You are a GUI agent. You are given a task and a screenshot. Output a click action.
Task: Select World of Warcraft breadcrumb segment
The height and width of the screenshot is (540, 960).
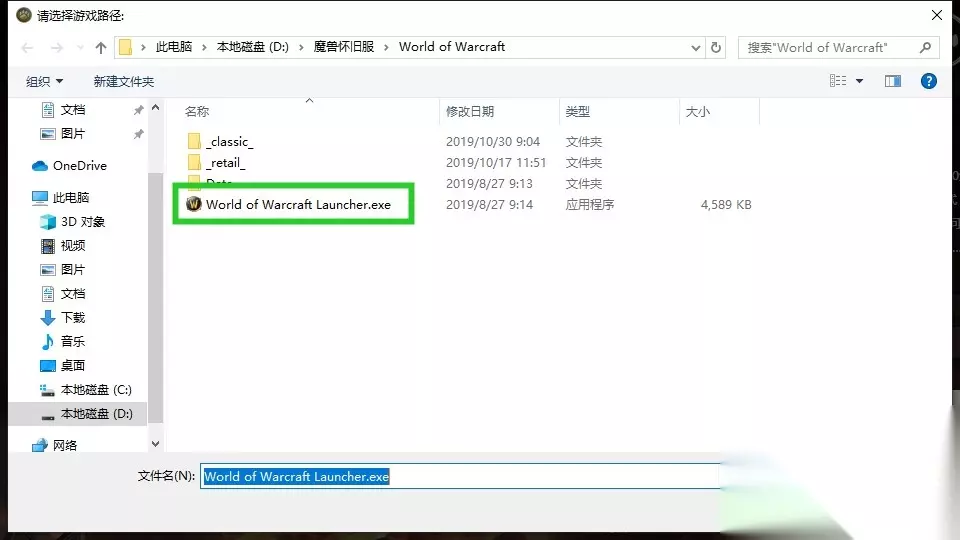point(452,47)
